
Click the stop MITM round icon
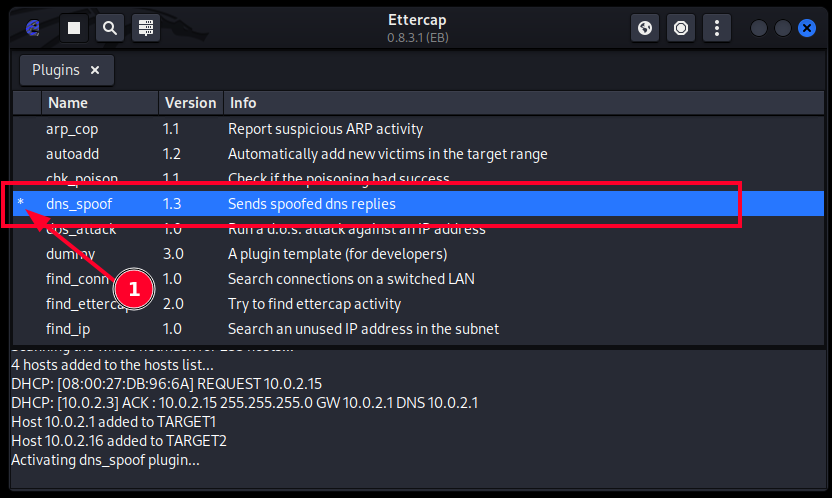[x=682, y=28]
